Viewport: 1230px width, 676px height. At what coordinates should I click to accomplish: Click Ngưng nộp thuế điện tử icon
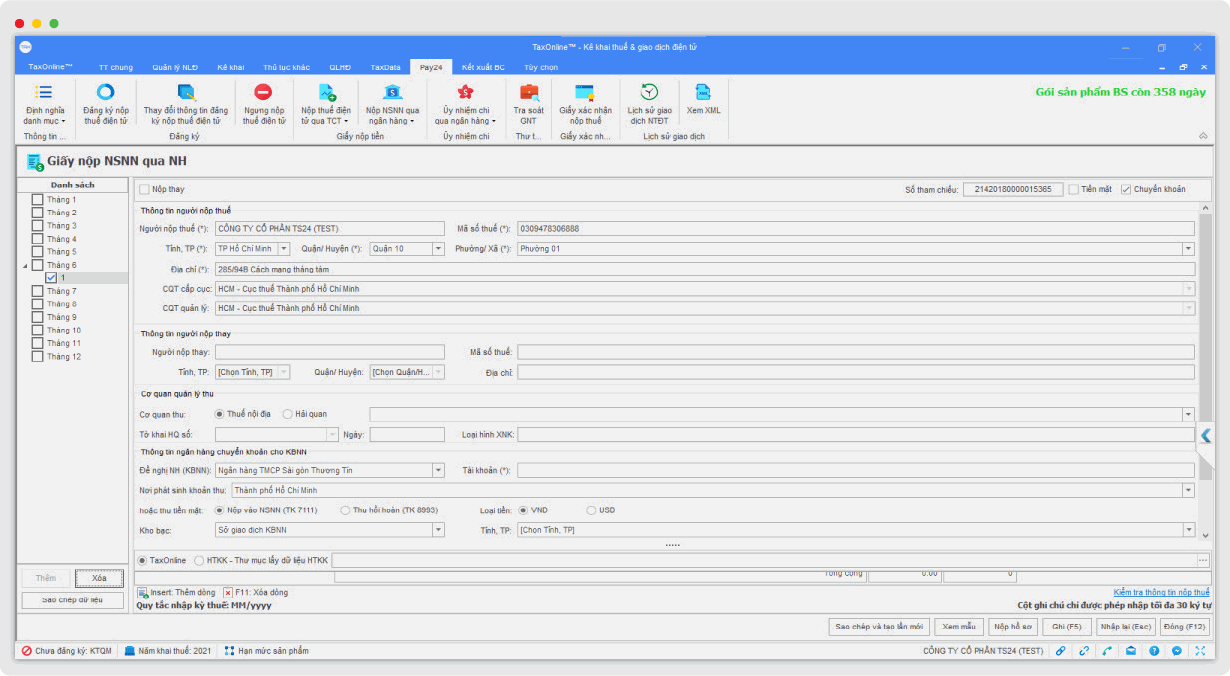[263, 94]
